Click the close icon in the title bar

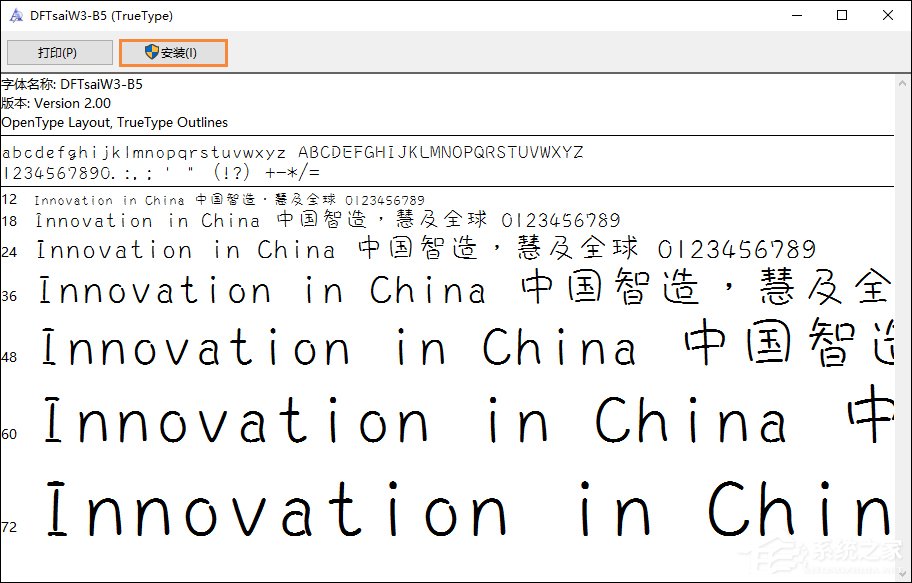(888, 15)
